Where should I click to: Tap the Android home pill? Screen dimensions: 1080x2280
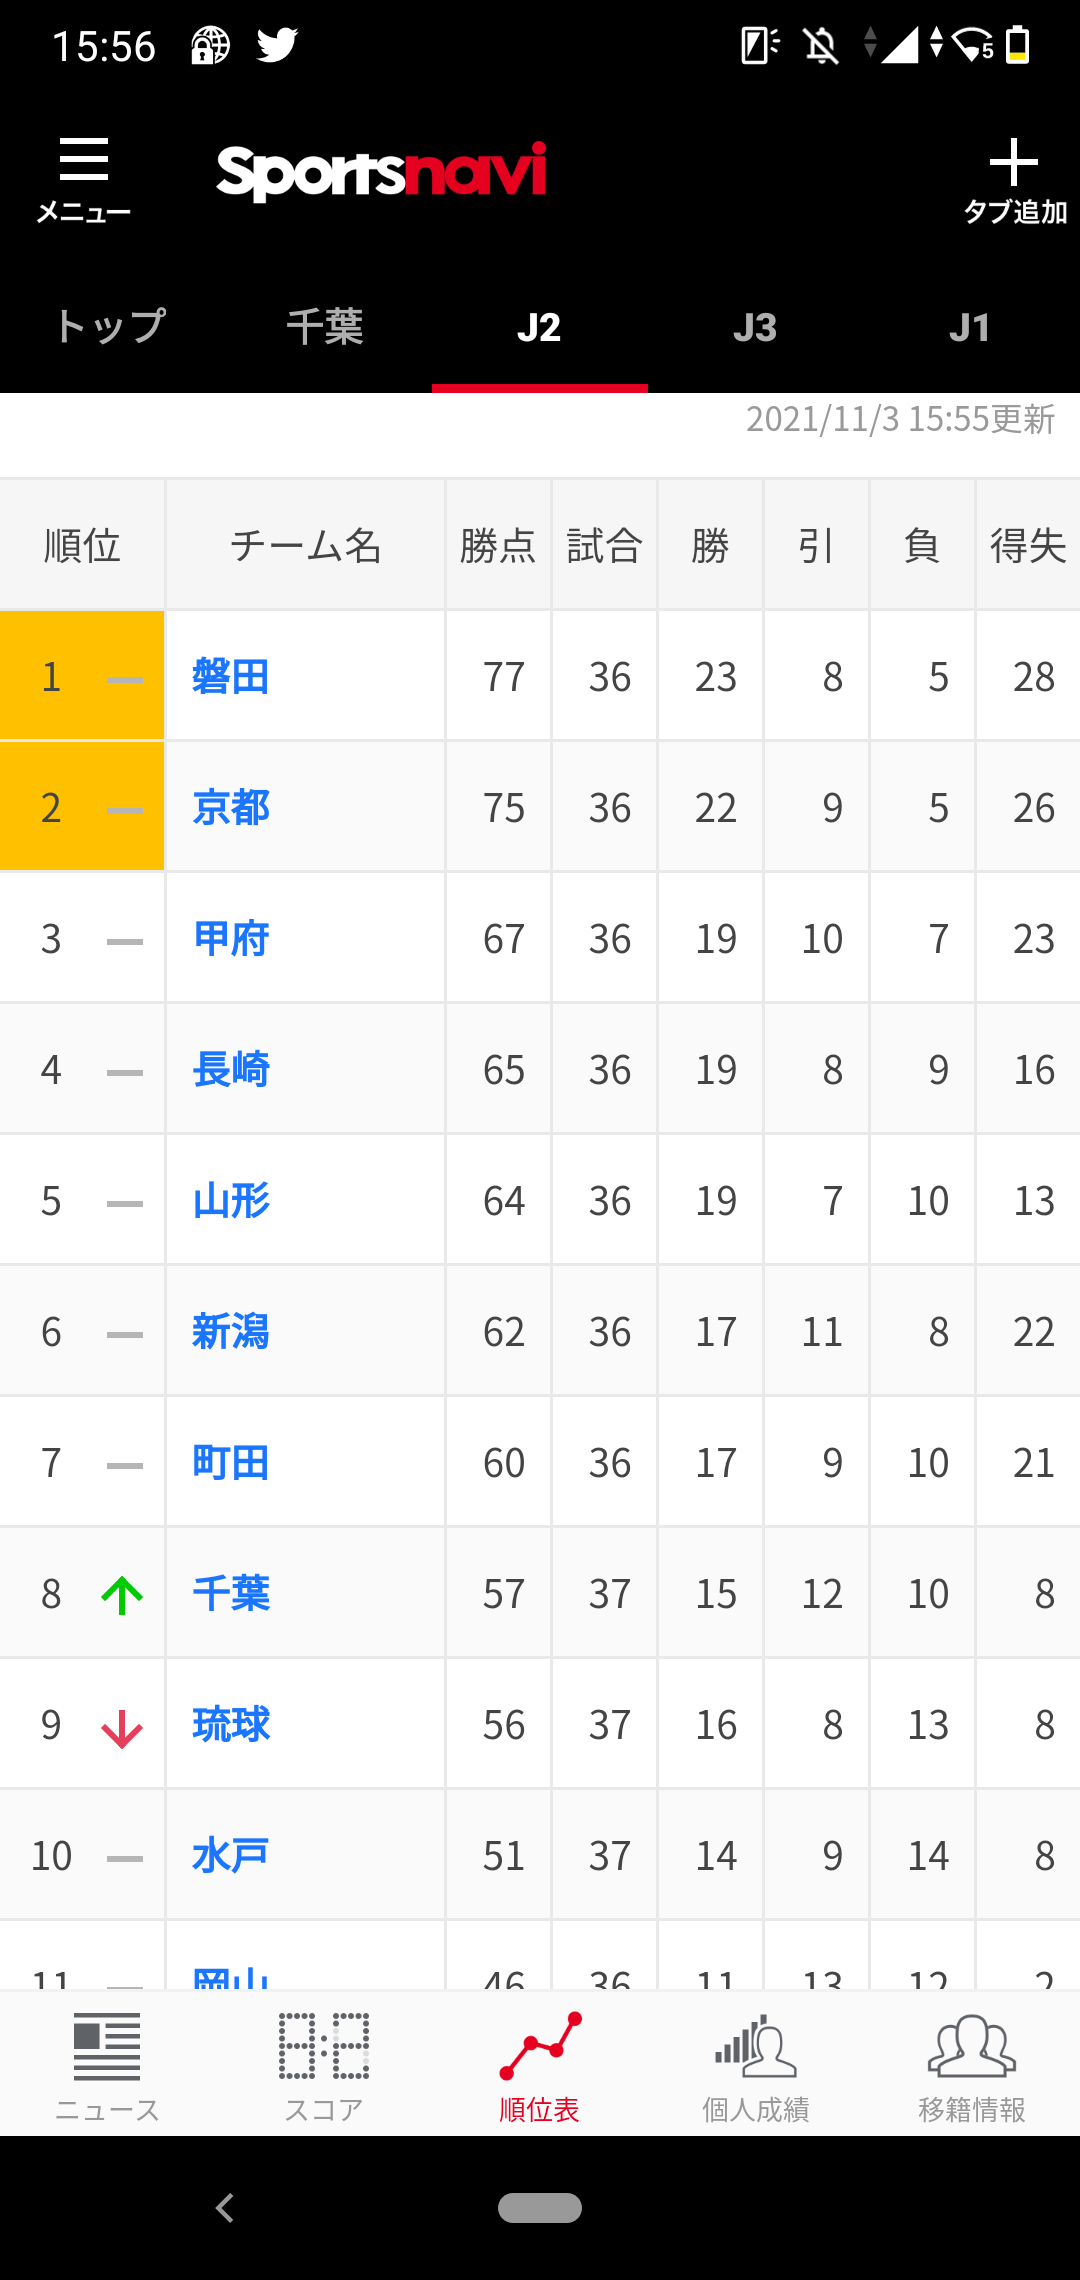pyautogui.click(x=540, y=2208)
